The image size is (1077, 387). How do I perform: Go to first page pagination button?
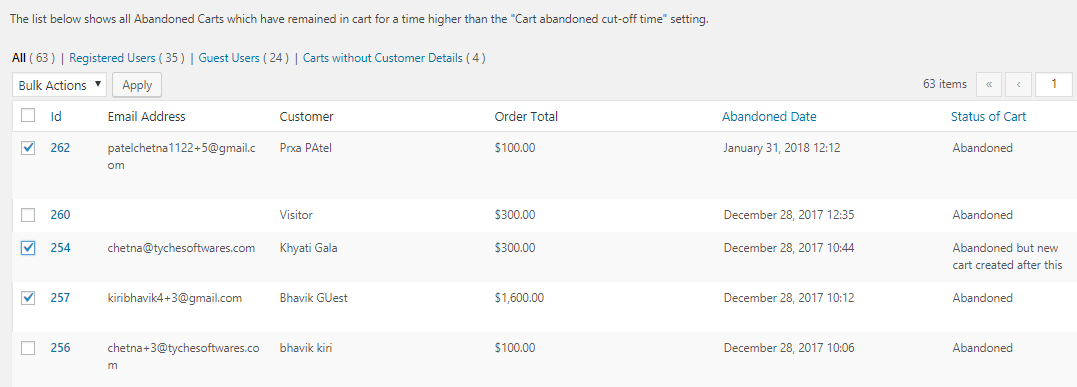coord(988,85)
